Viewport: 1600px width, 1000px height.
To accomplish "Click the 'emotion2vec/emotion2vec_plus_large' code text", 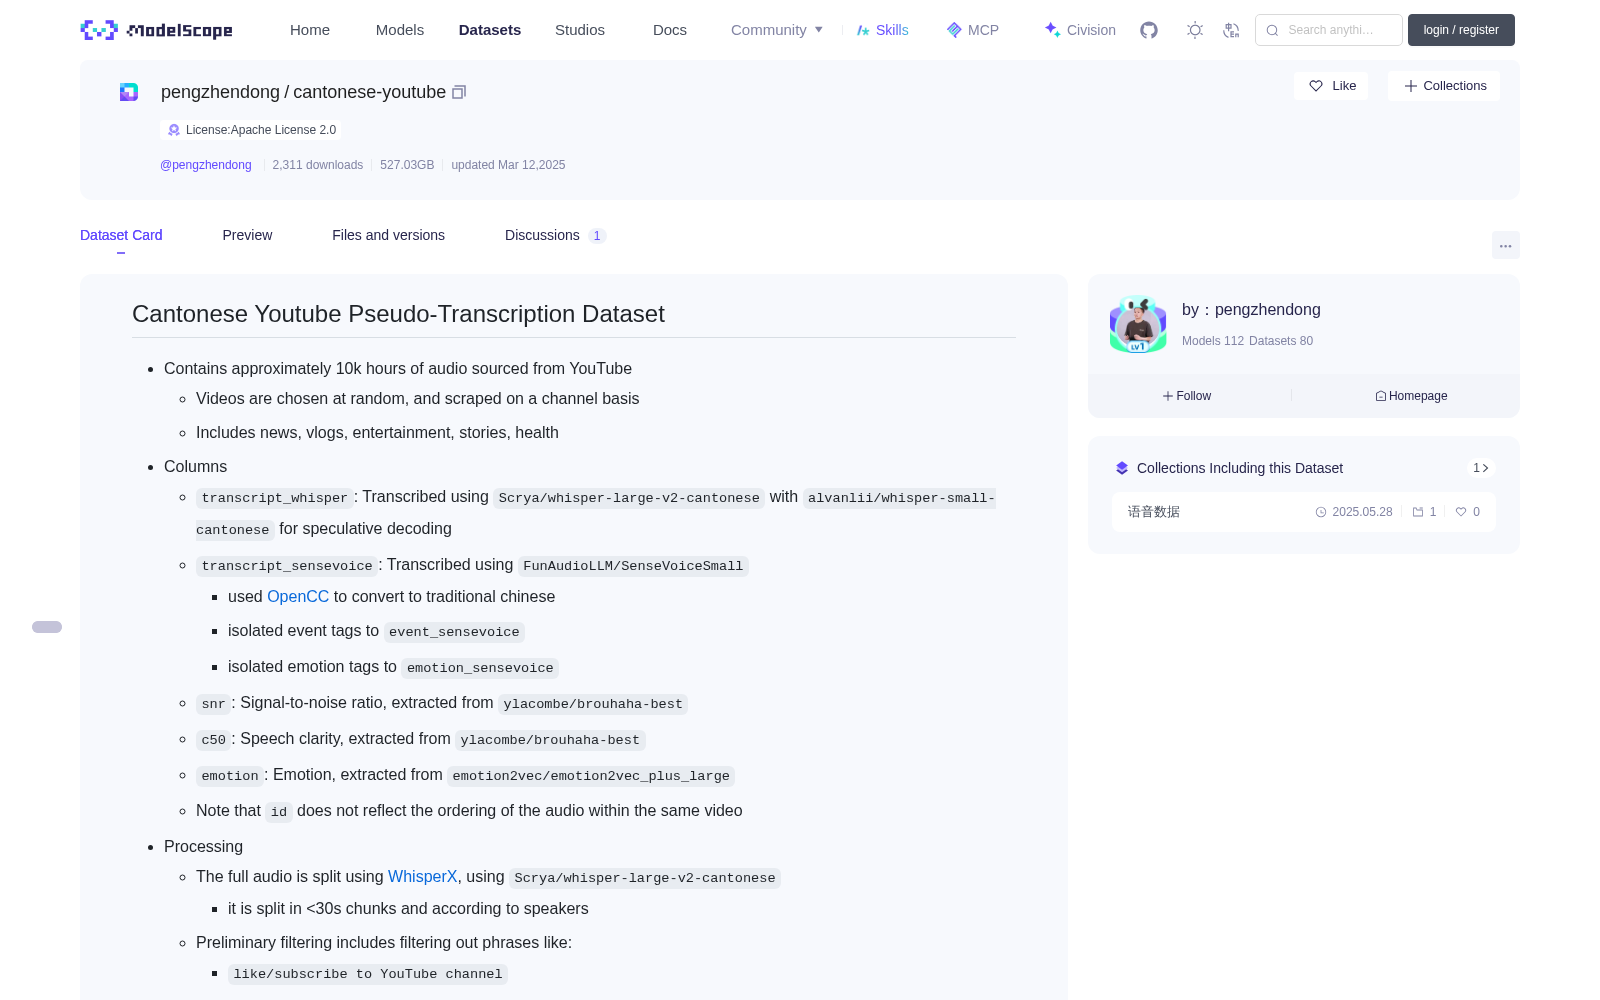I will [591, 776].
